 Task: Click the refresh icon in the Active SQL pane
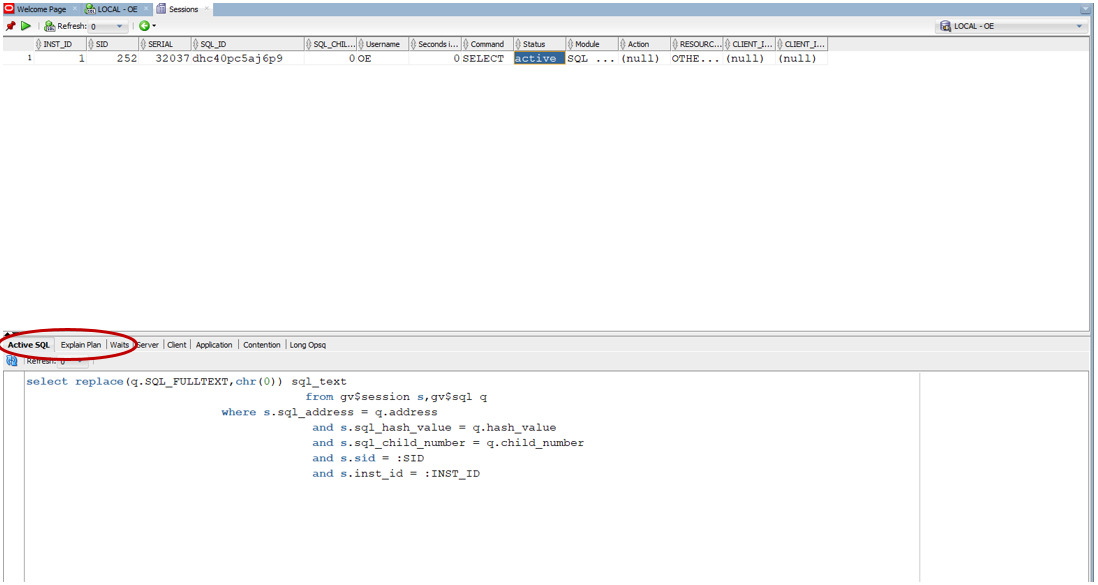pos(12,361)
